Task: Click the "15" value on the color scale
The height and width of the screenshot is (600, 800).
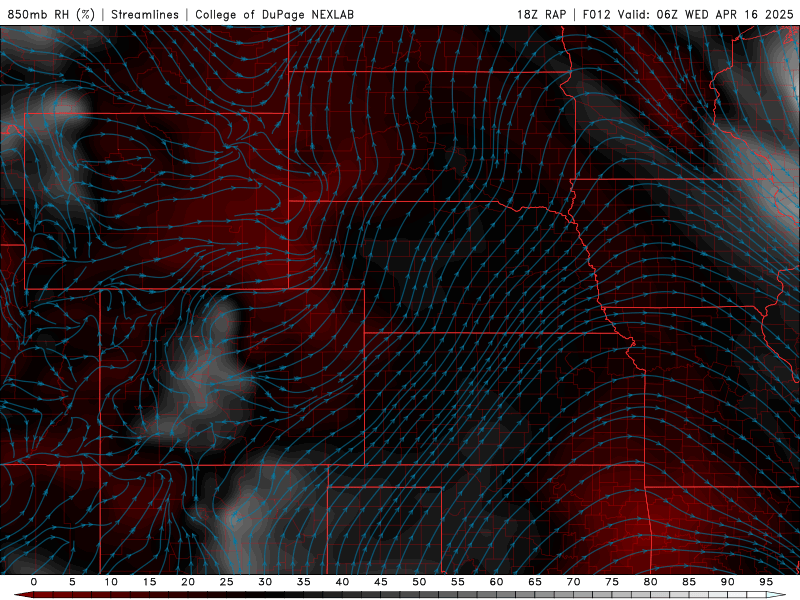Action: (x=149, y=582)
